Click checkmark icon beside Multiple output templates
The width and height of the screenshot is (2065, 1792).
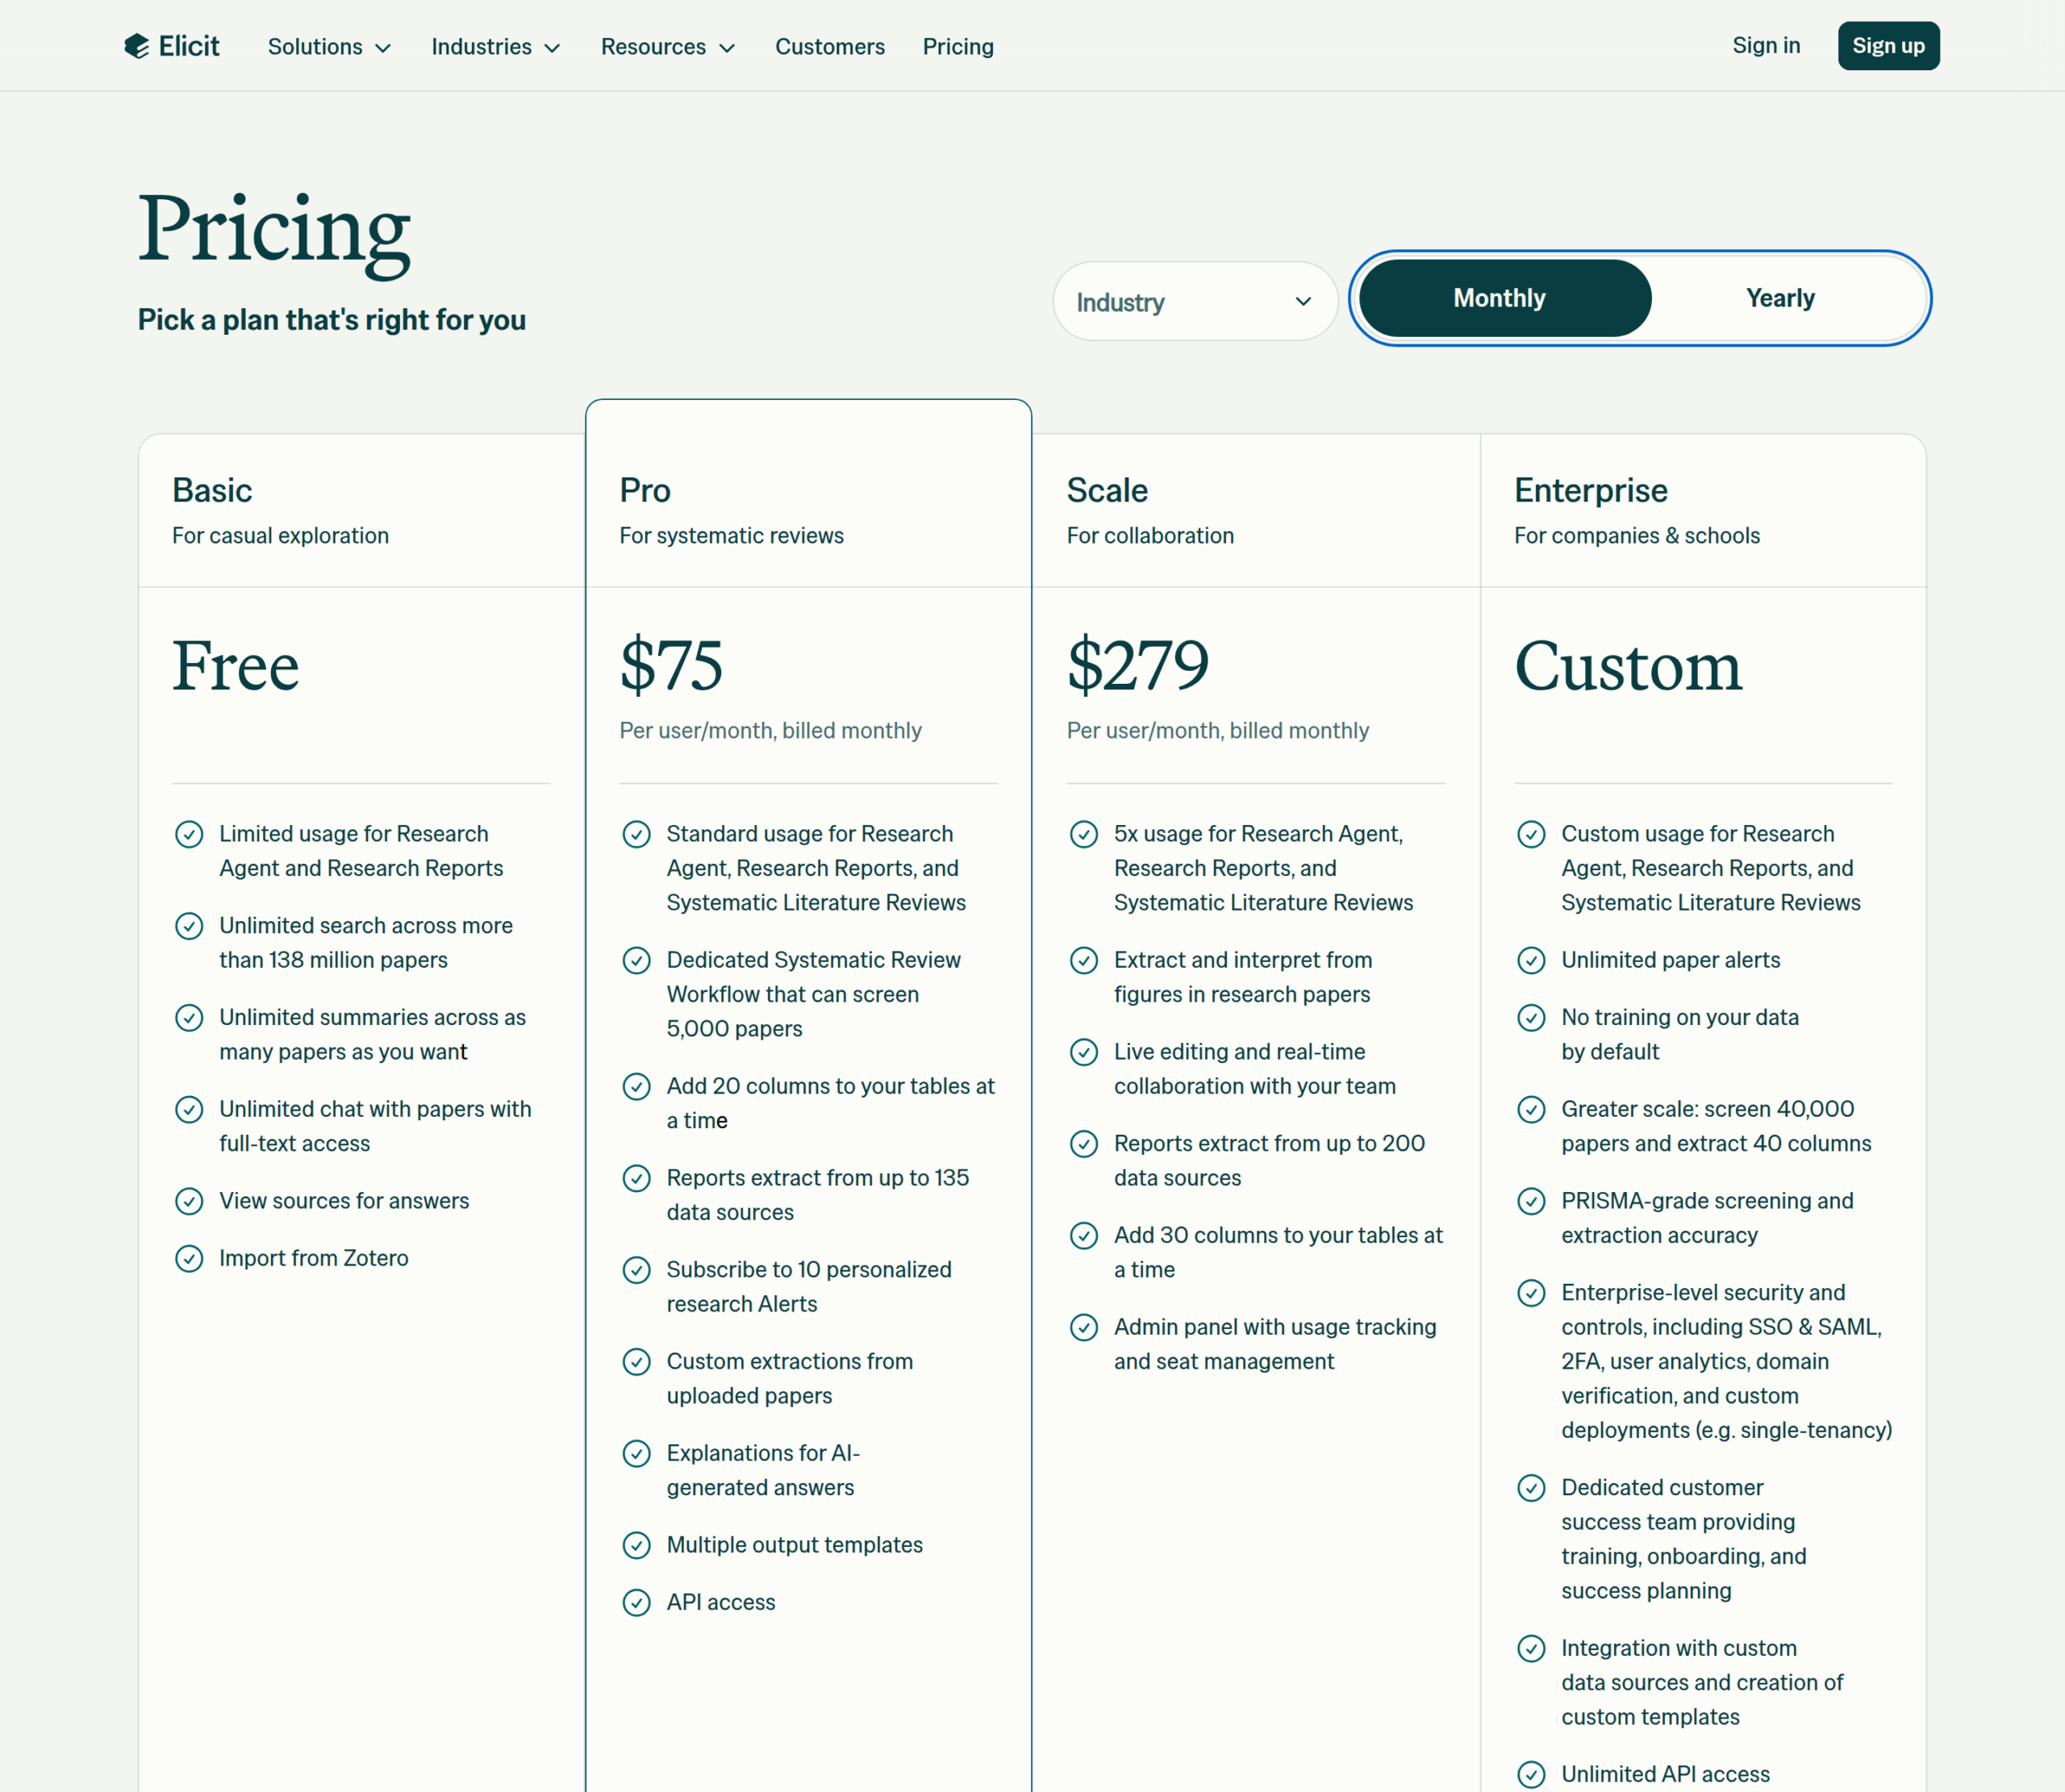pyautogui.click(x=636, y=1545)
